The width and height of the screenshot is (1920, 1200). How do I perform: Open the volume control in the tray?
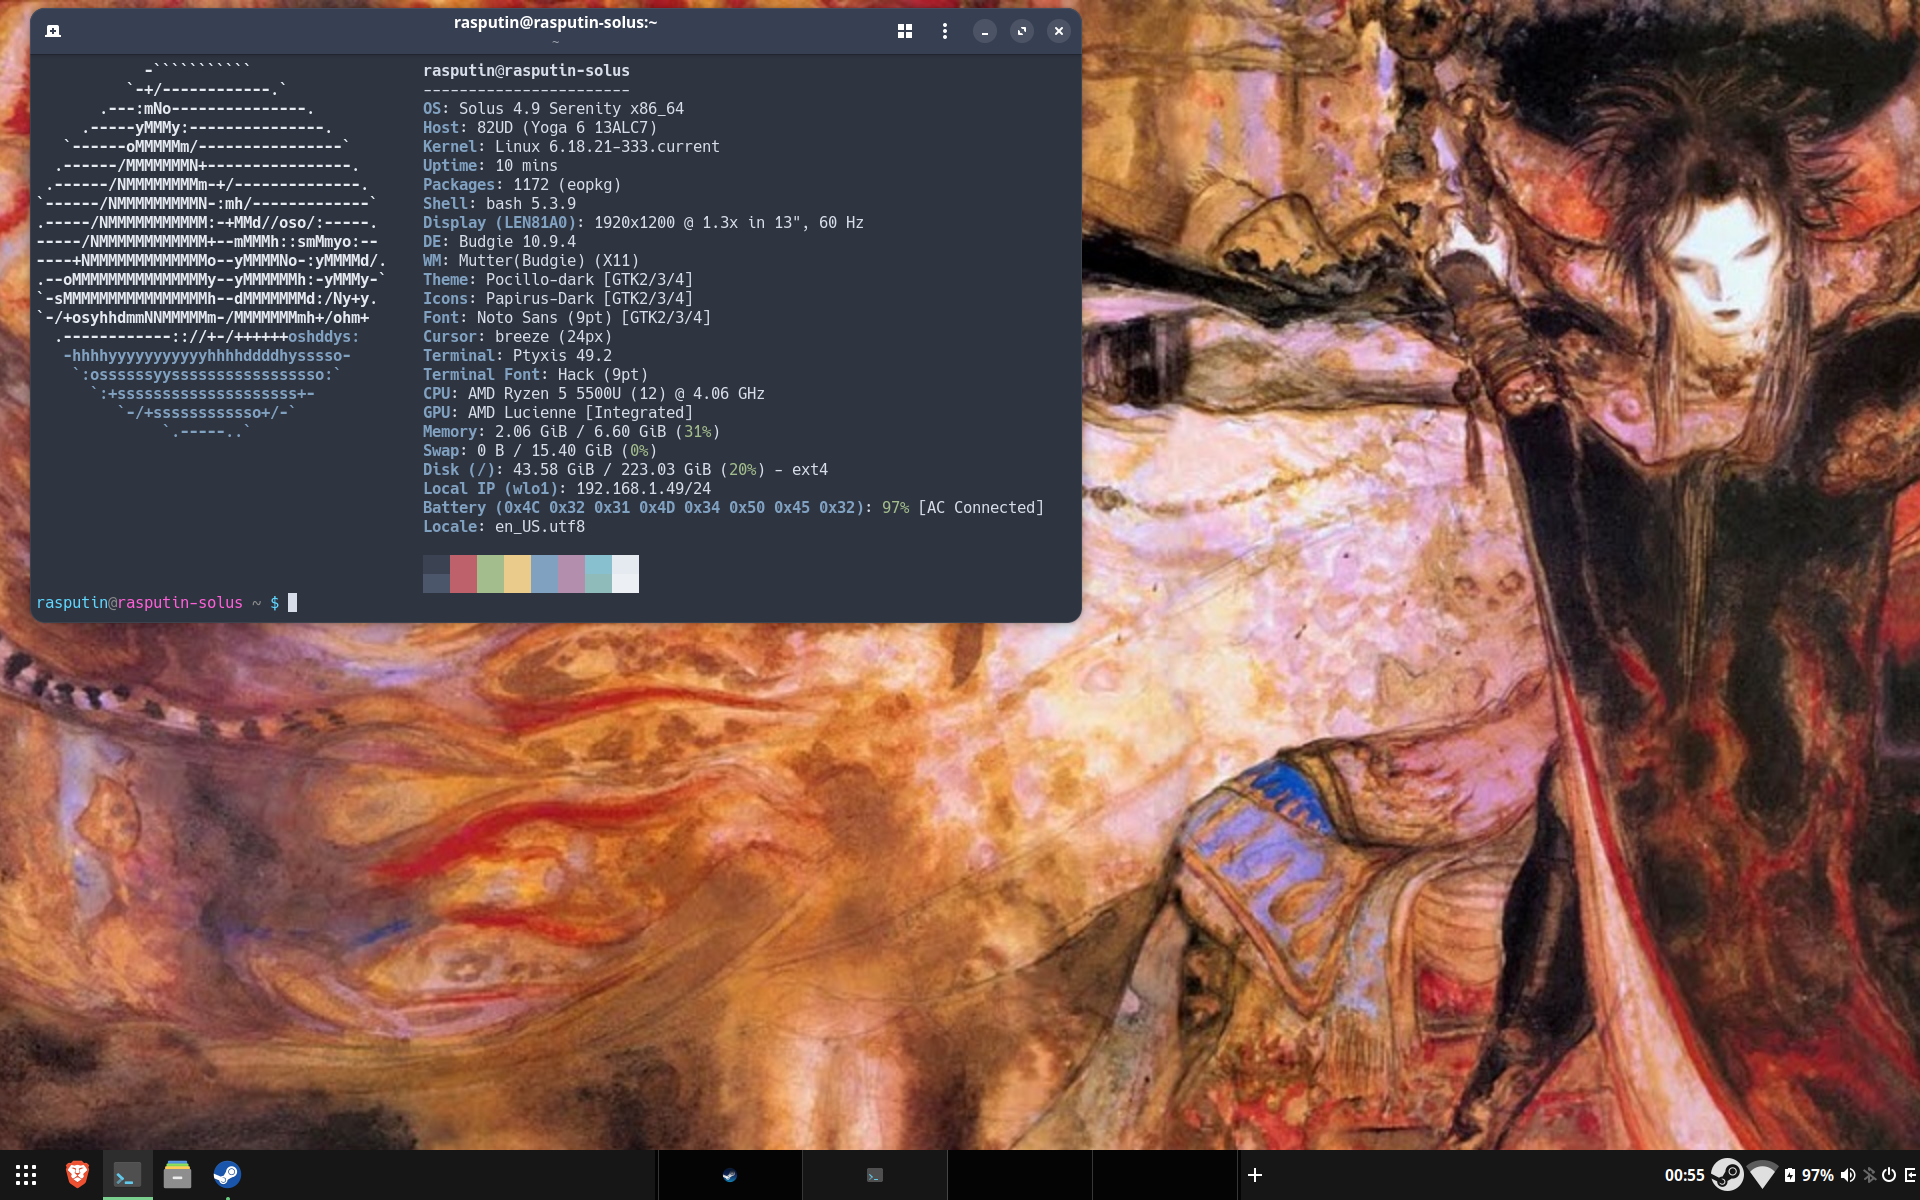coord(1848,1175)
